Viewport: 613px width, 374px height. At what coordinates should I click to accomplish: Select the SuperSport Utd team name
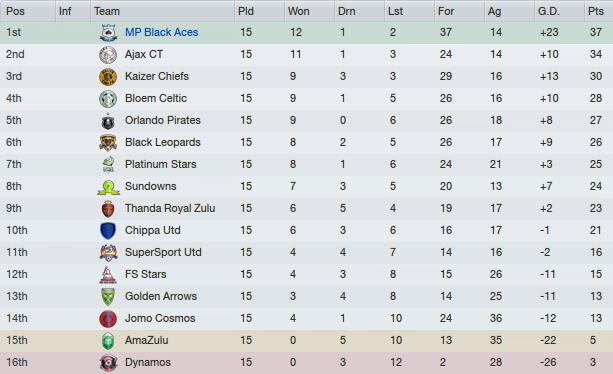click(x=163, y=252)
